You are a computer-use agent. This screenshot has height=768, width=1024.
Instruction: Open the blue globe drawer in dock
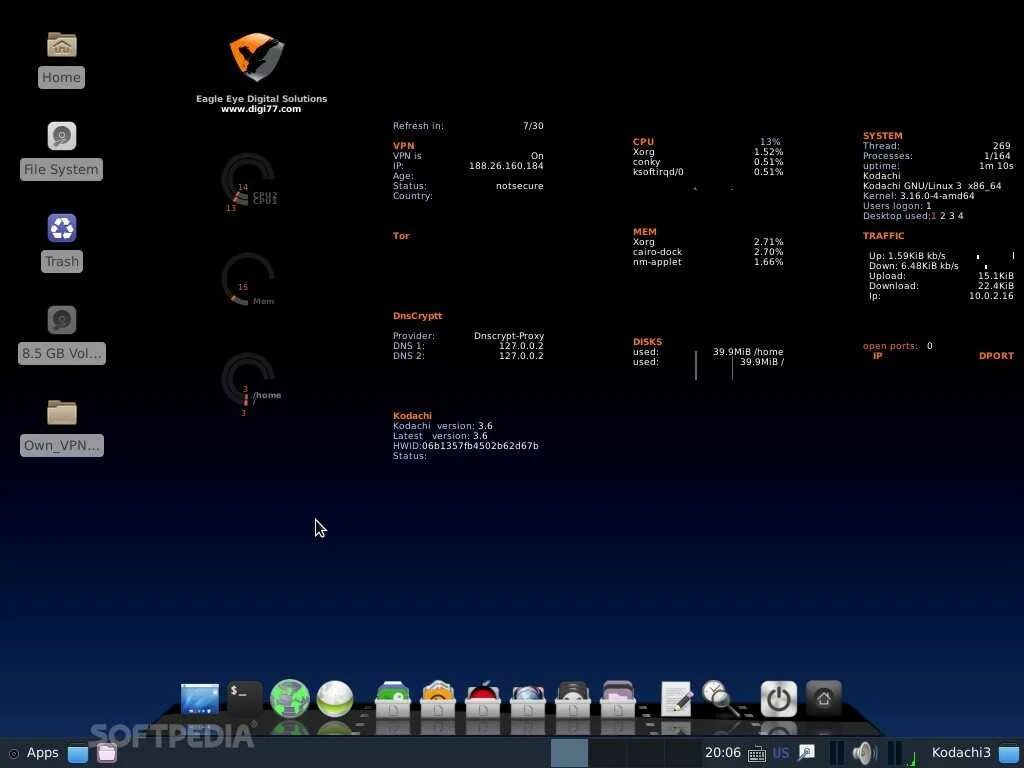point(528,699)
